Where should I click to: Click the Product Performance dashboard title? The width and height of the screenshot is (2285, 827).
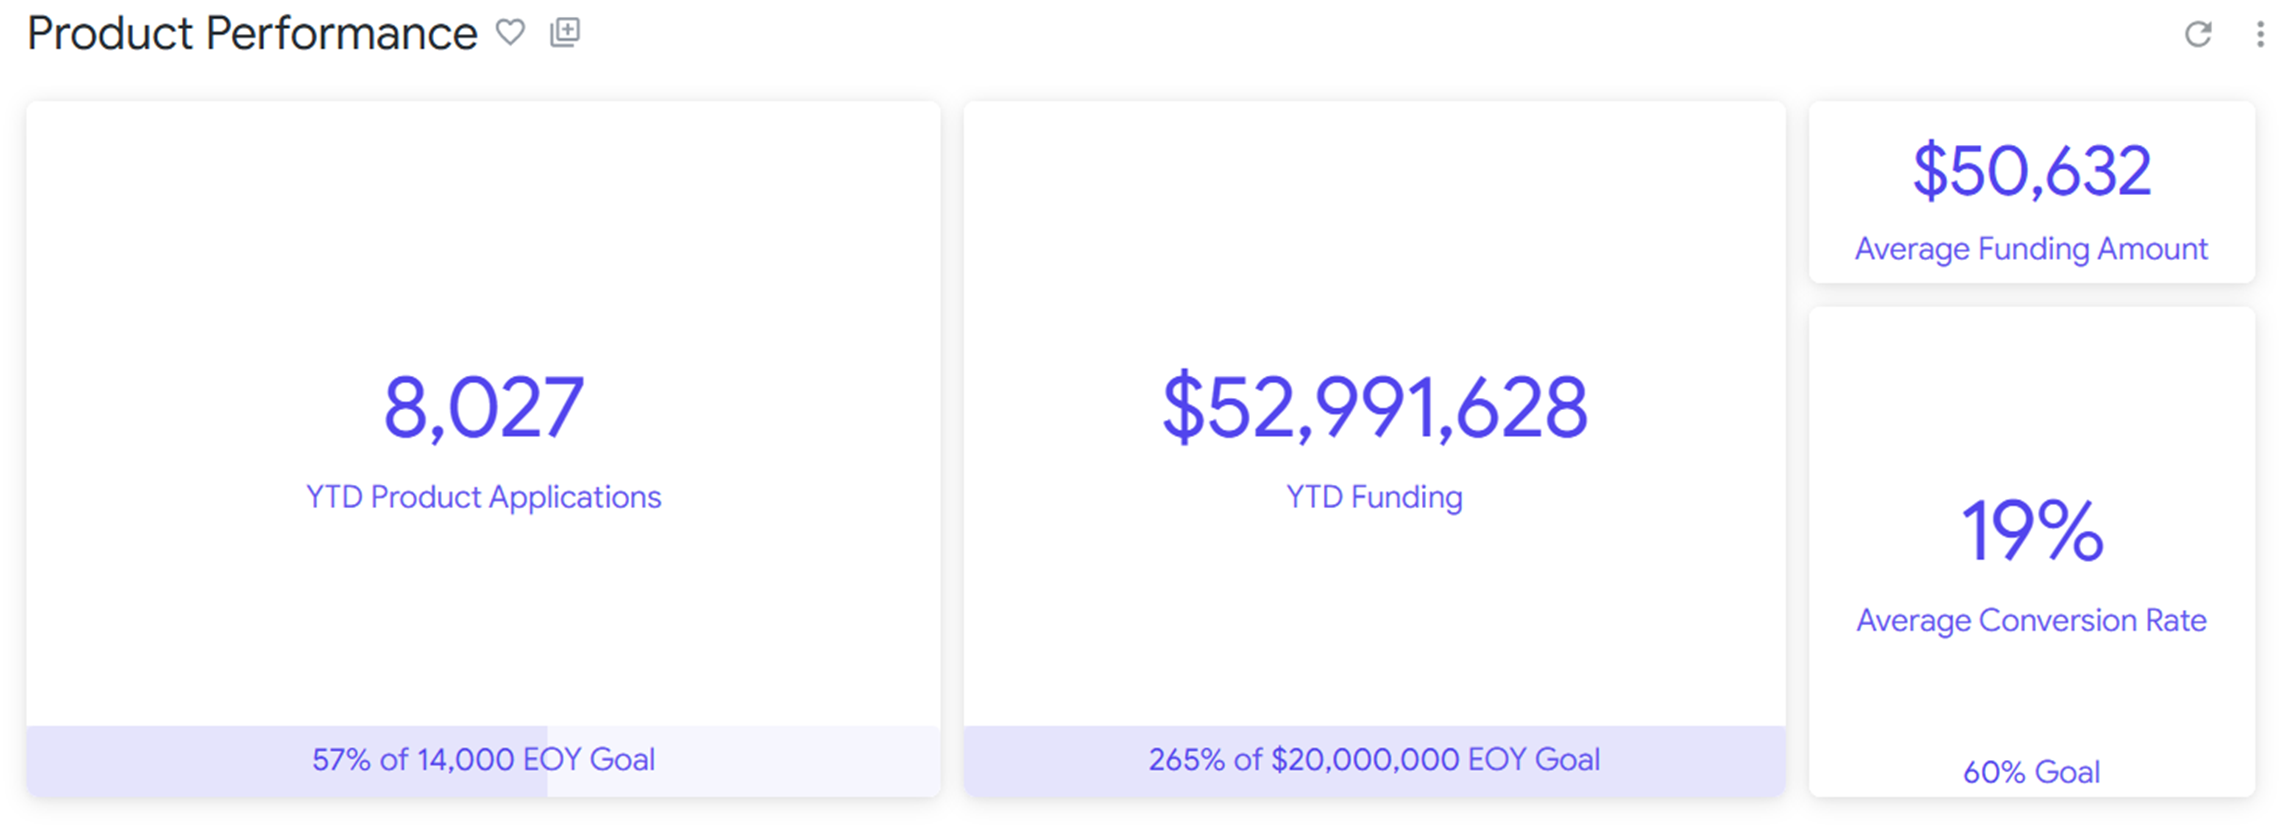pos(252,34)
